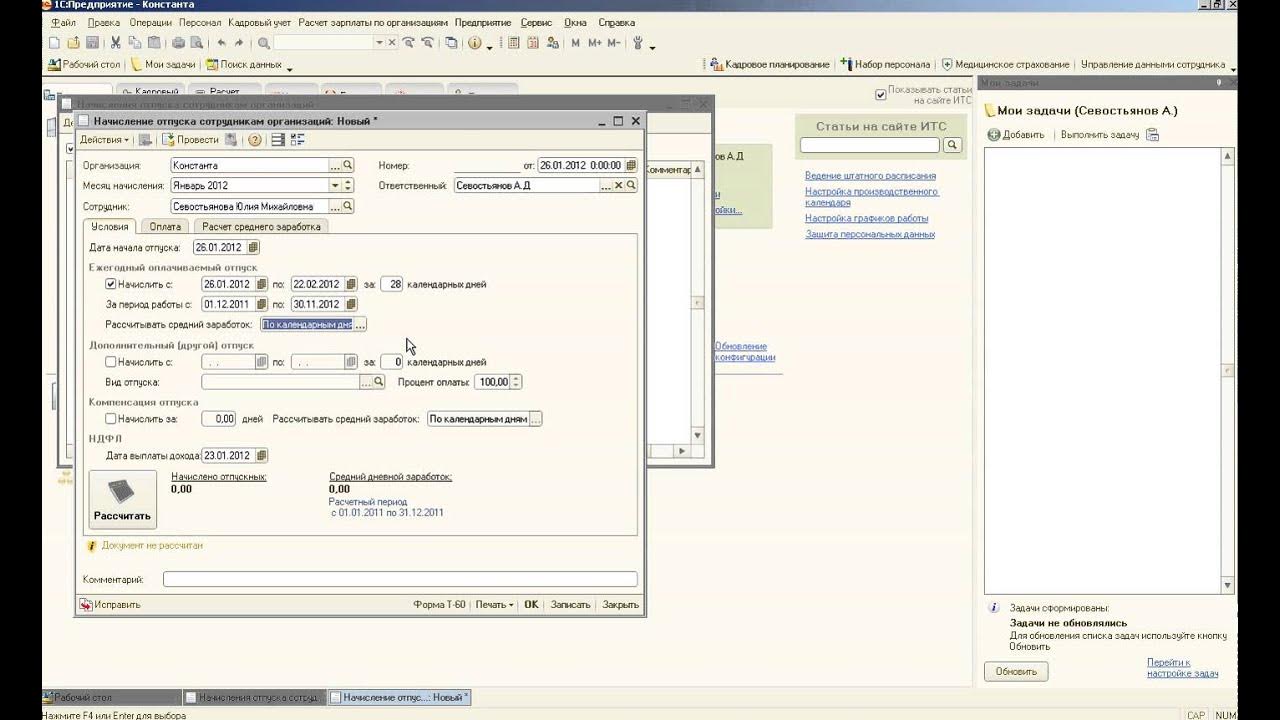Viewport: 1280px width, 720px height.
Task: Click the Redo arrow icon
Action: coord(239,43)
